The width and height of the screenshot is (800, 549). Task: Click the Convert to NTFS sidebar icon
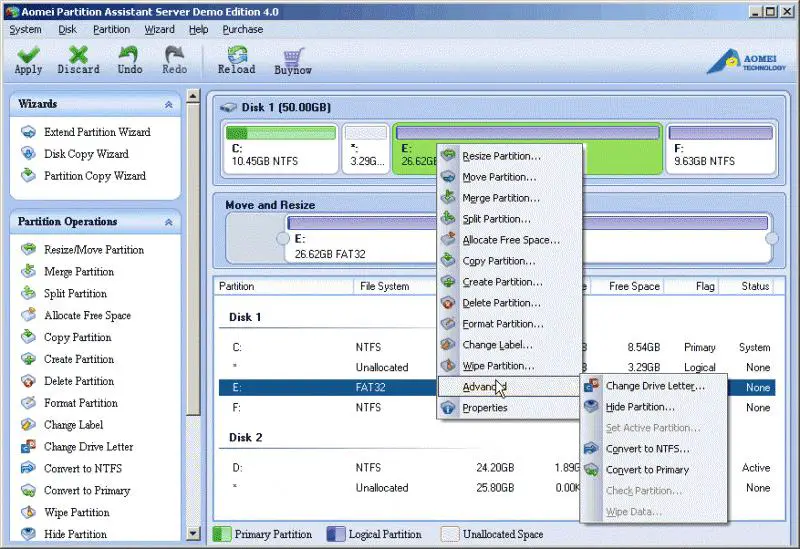point(29,468)
